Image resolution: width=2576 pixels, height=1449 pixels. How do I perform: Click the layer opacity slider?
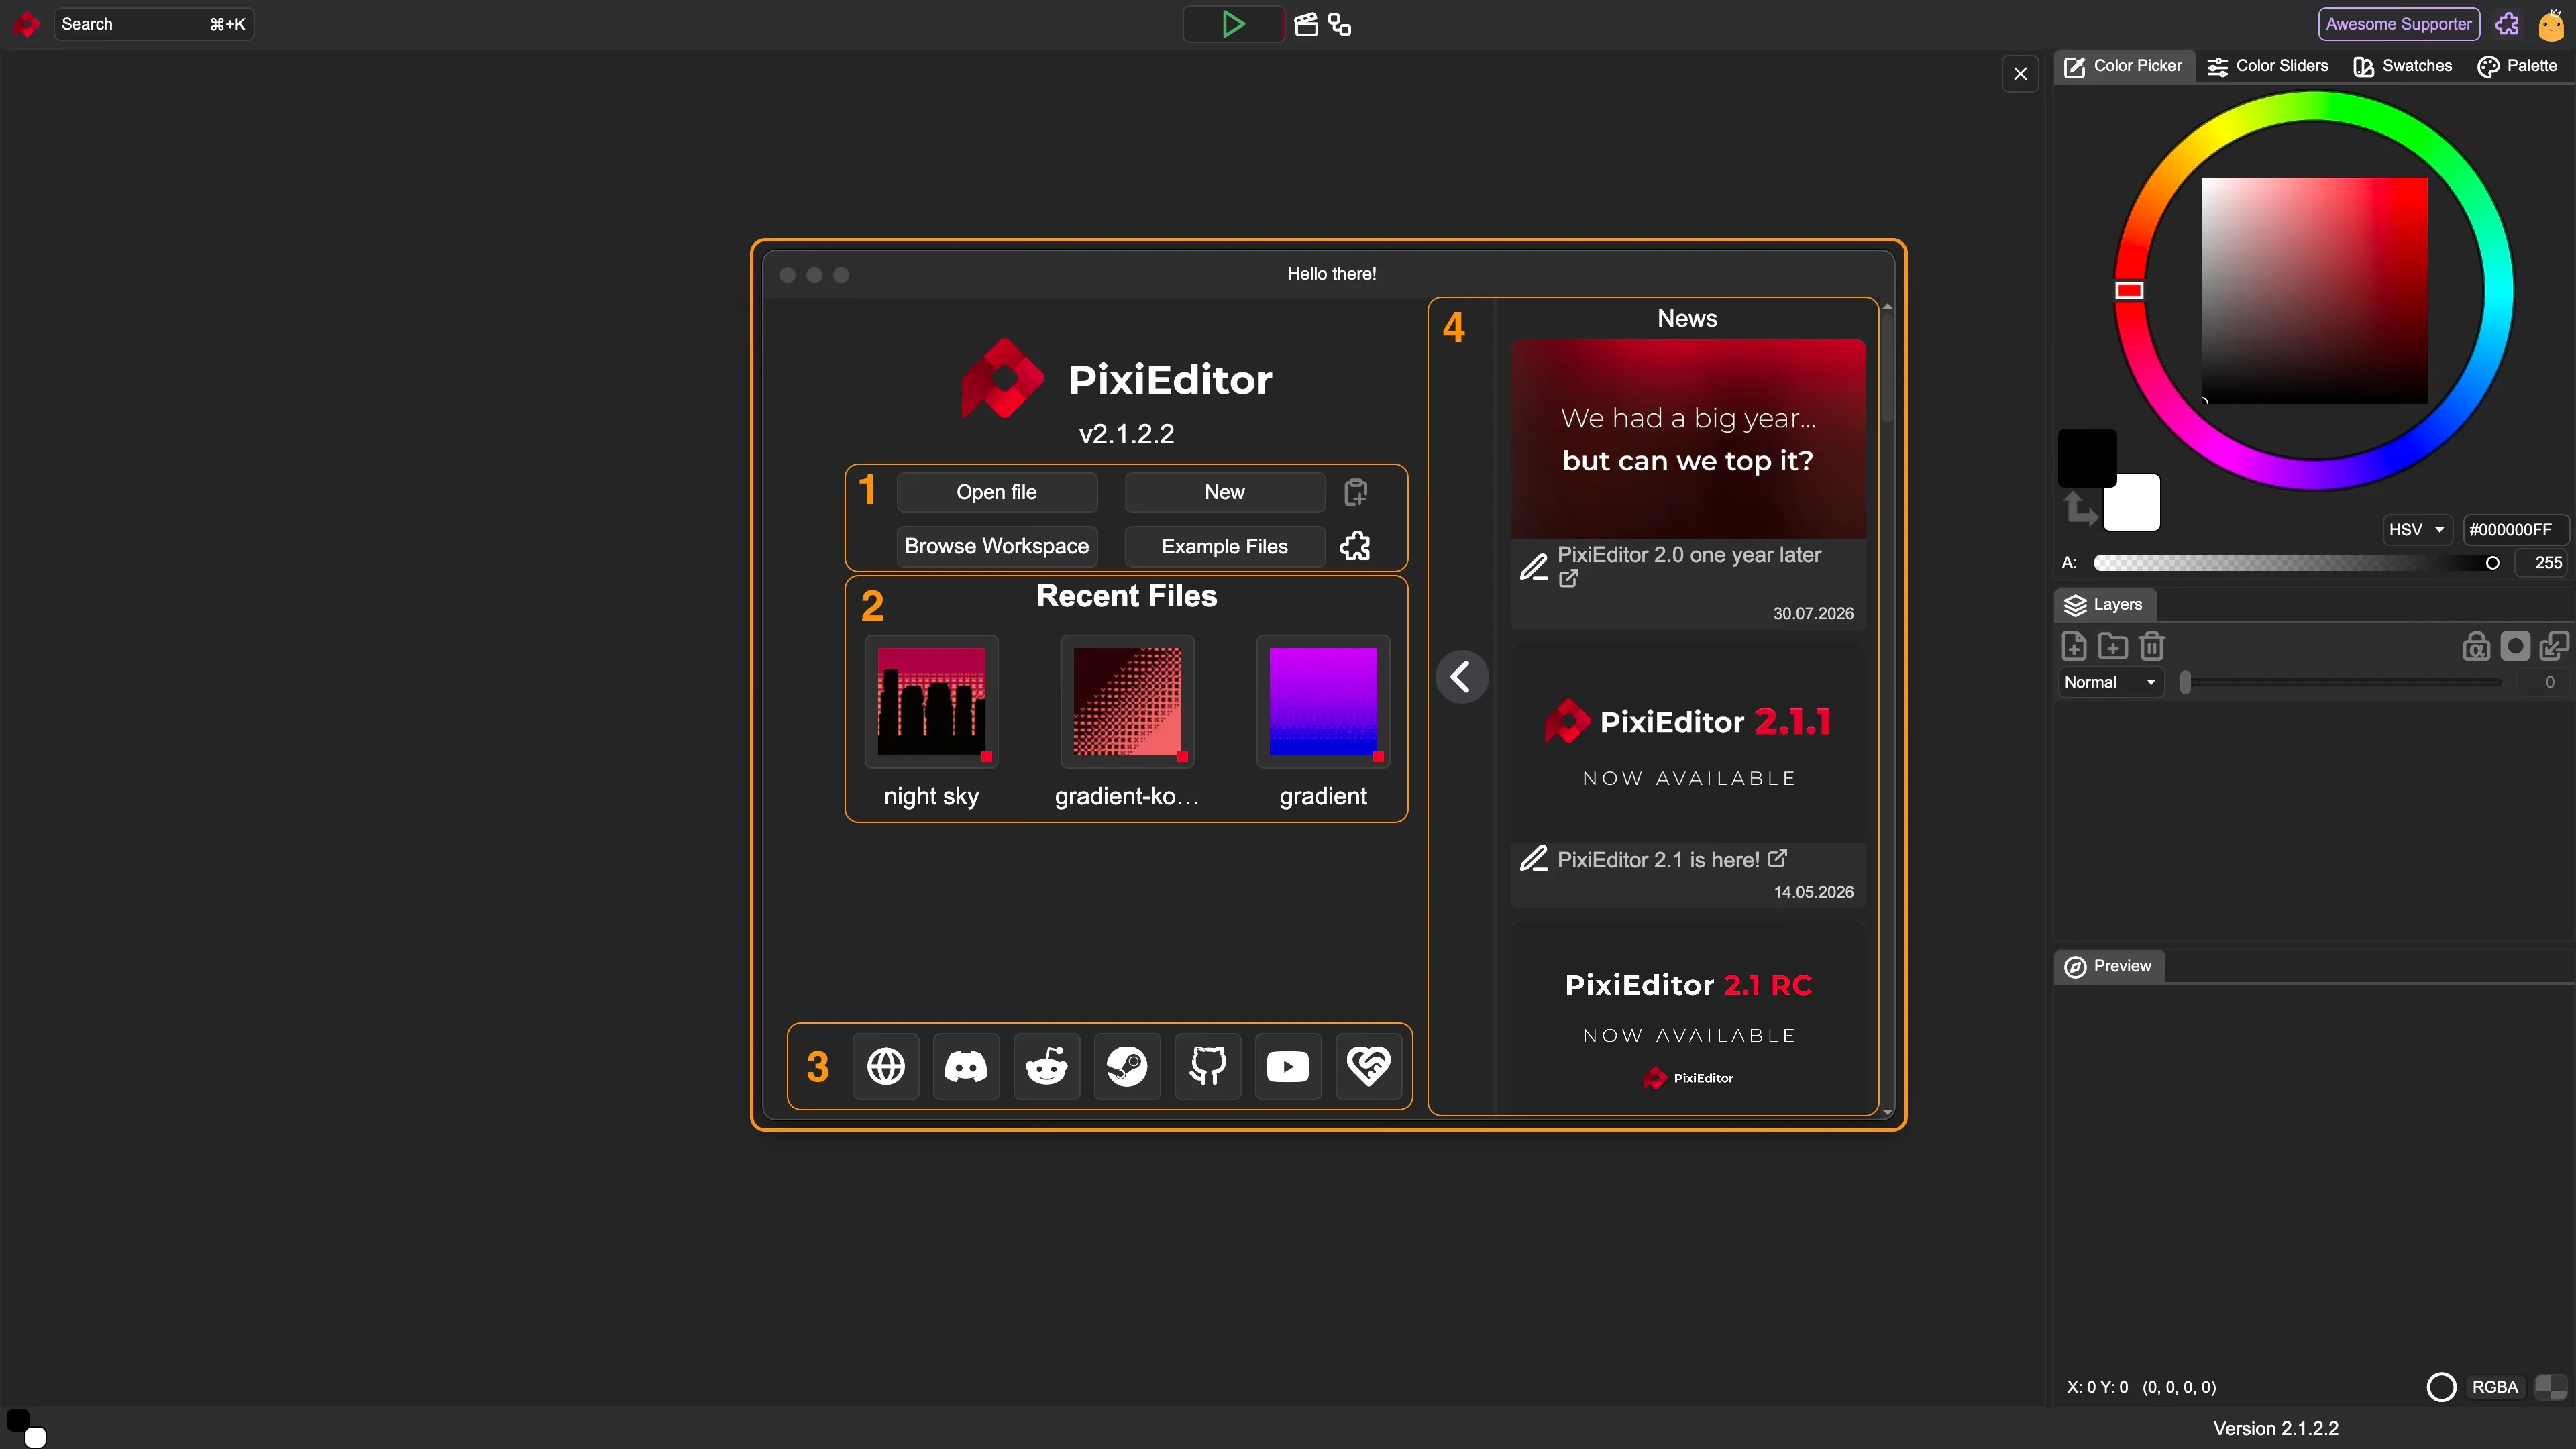point(2340,682)
